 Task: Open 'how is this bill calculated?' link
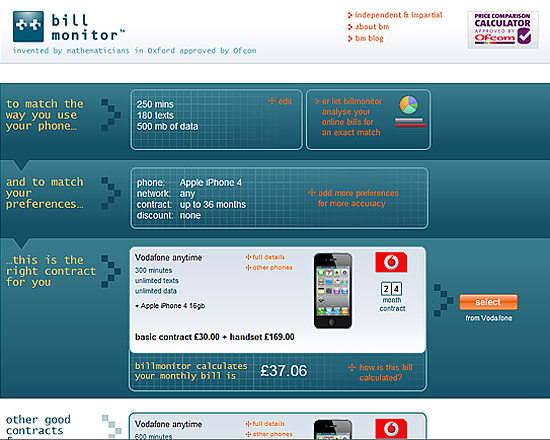click(380, 372)
